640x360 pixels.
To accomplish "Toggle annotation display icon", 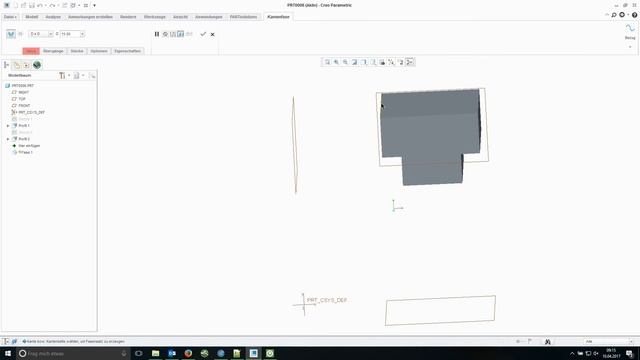I will pos(400,62).
